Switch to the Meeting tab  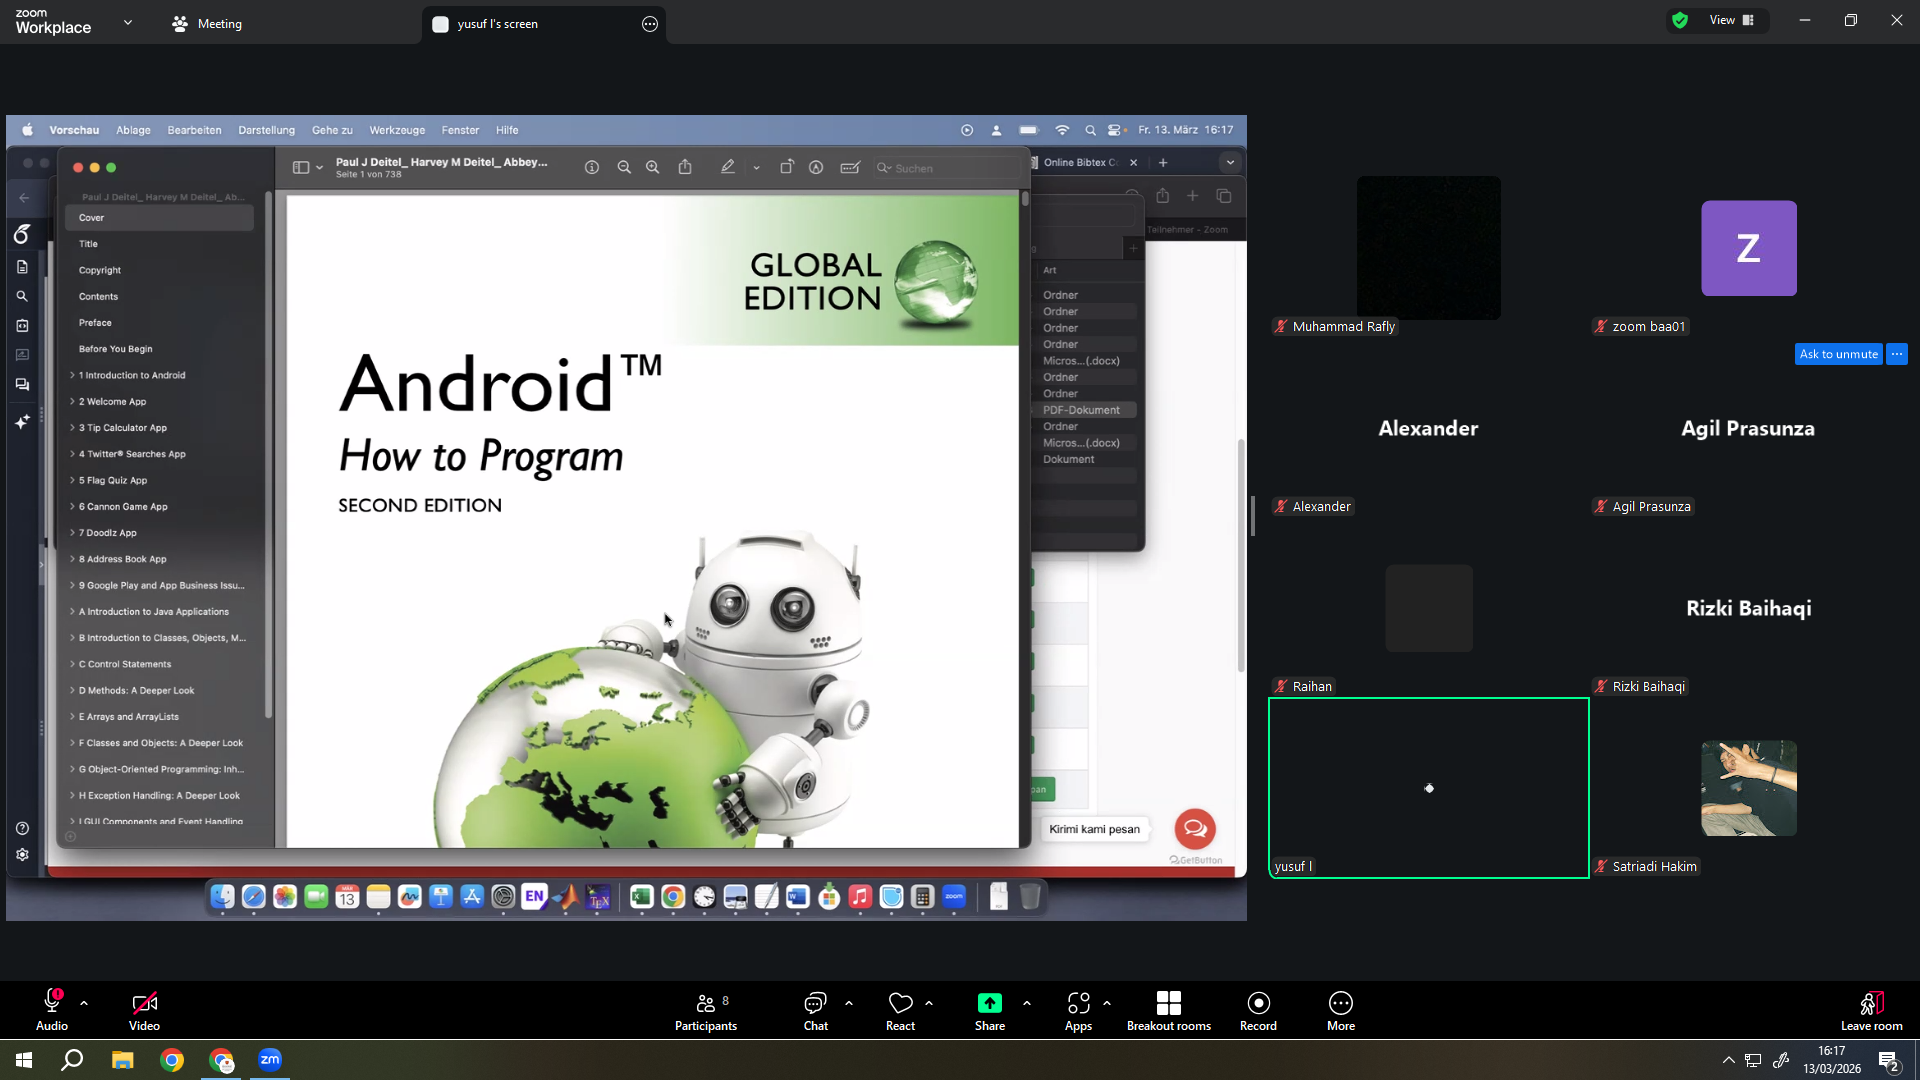(x=207, y=24)
